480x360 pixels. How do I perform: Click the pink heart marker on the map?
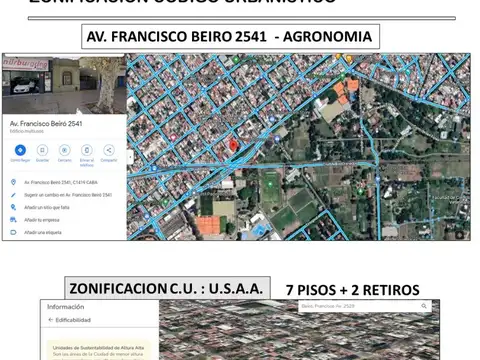point(173,137)
